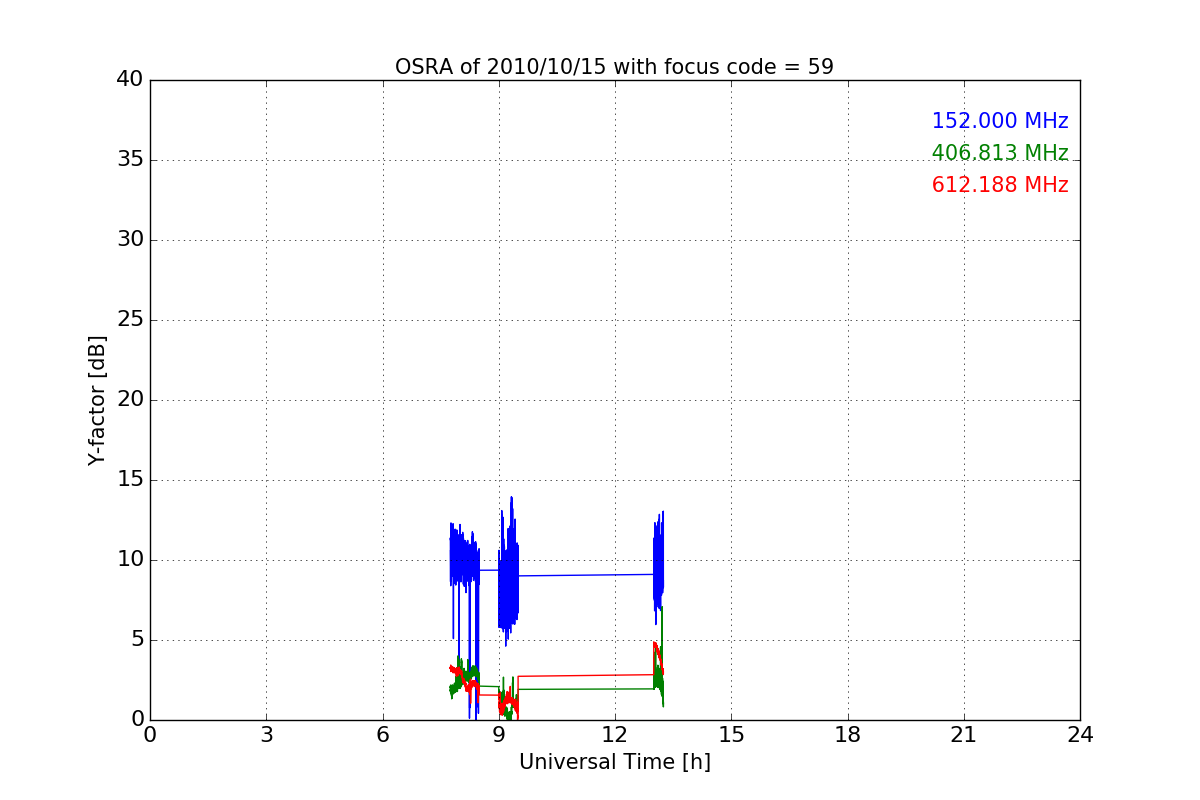
Task: Click the x-axis tick label 3
Action: click(266, 735)
